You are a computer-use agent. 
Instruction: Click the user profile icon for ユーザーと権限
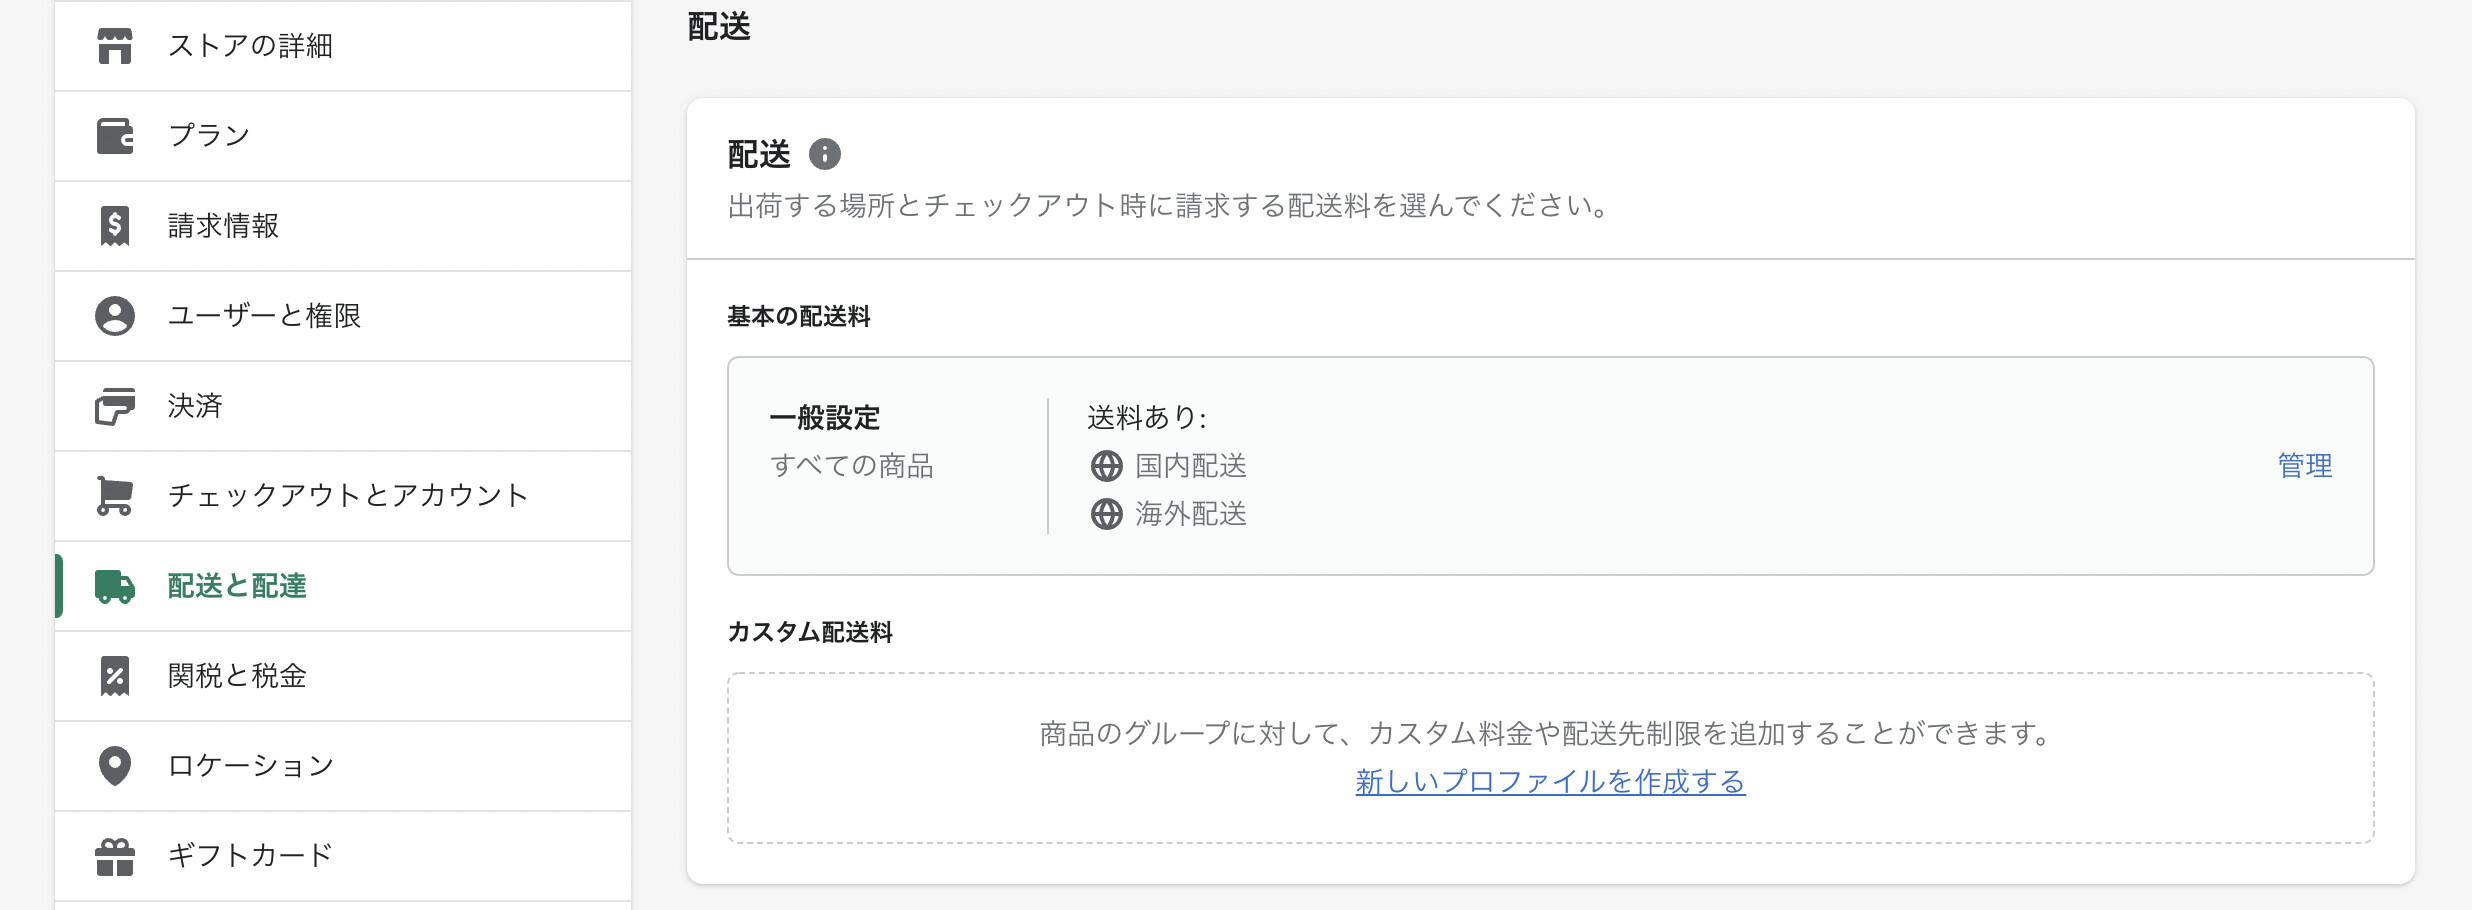tap(115, 316)
